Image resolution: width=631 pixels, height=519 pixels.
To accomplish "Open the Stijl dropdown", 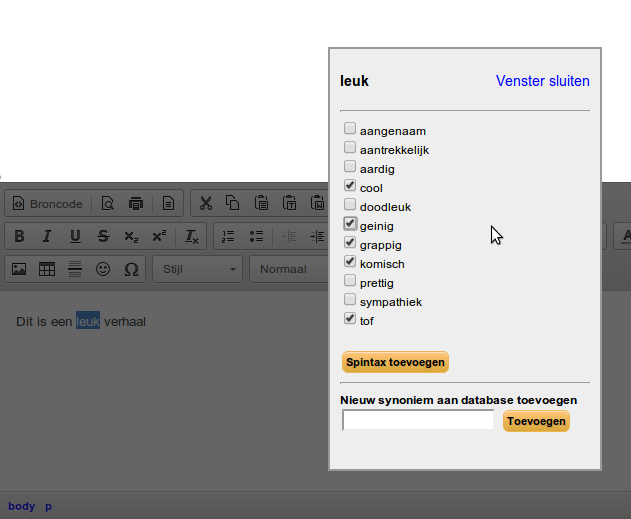I will coord(198,269).
